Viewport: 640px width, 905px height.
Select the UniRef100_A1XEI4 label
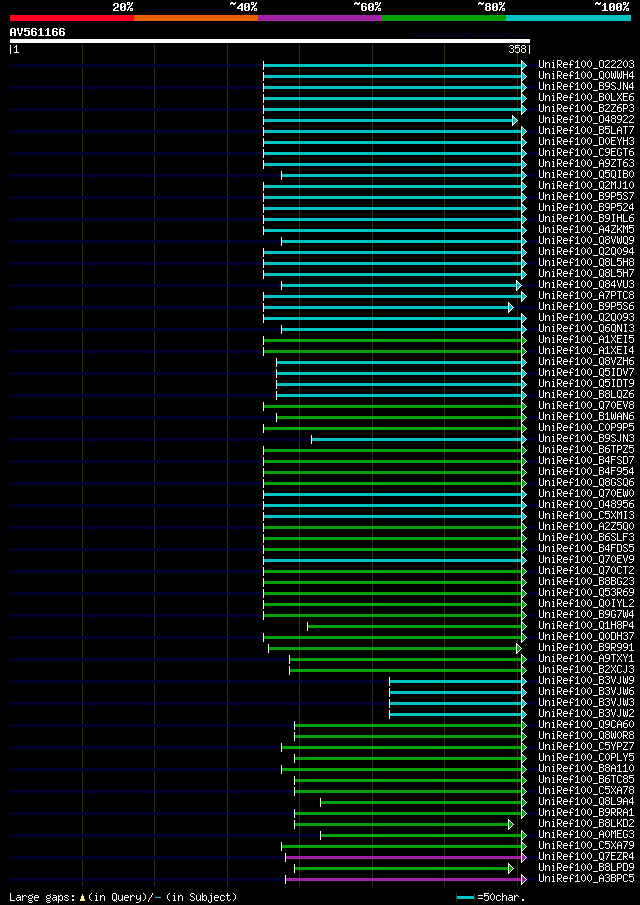pyautogui.click(x=586, y=351)
